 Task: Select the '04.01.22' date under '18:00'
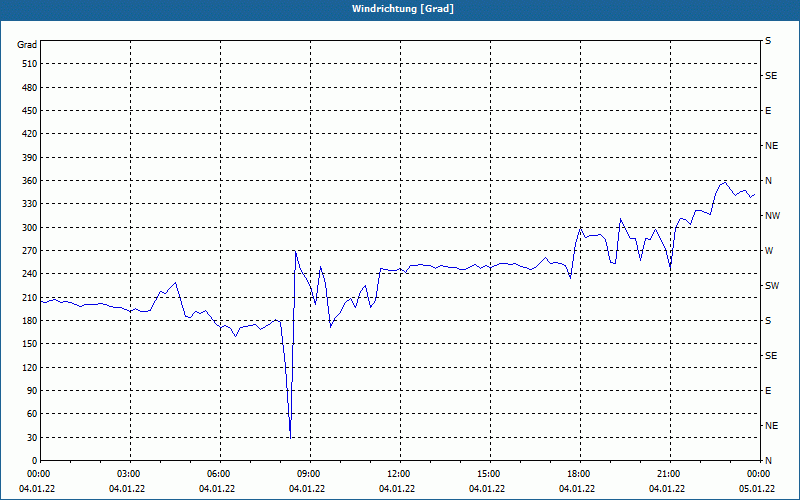point(577,489)
